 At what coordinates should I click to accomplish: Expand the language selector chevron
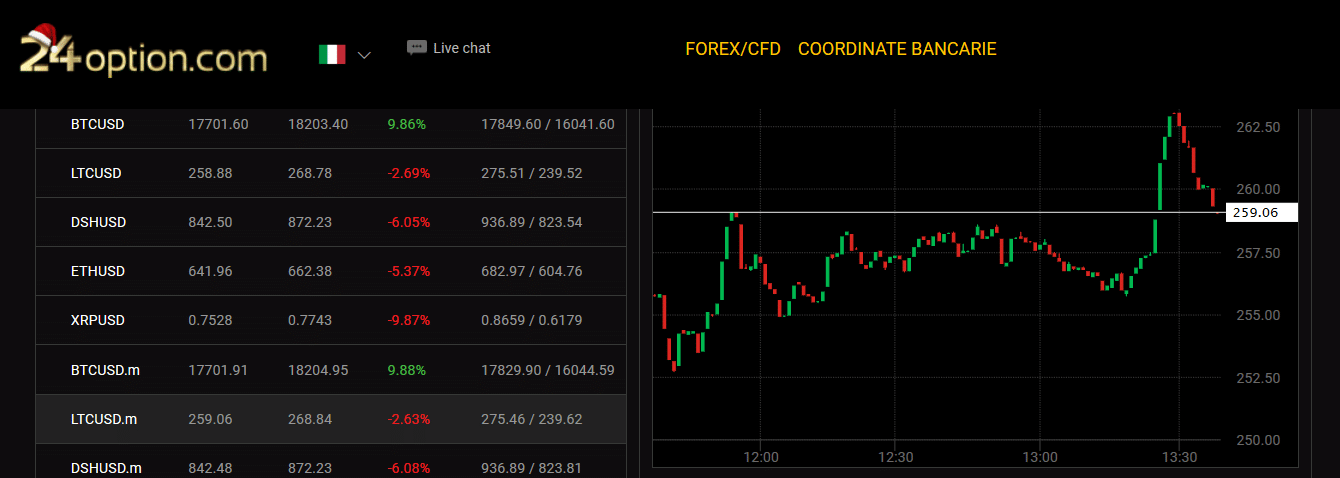[x=364, y=55]
